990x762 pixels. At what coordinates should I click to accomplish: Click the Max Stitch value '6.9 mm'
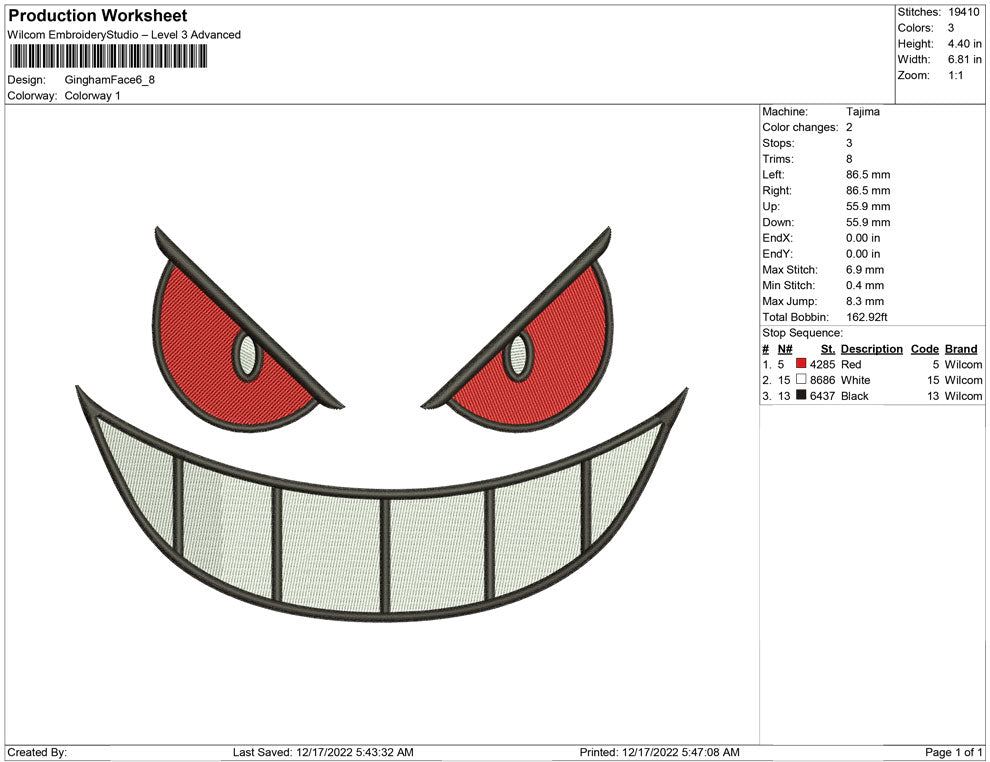[865, 270]
